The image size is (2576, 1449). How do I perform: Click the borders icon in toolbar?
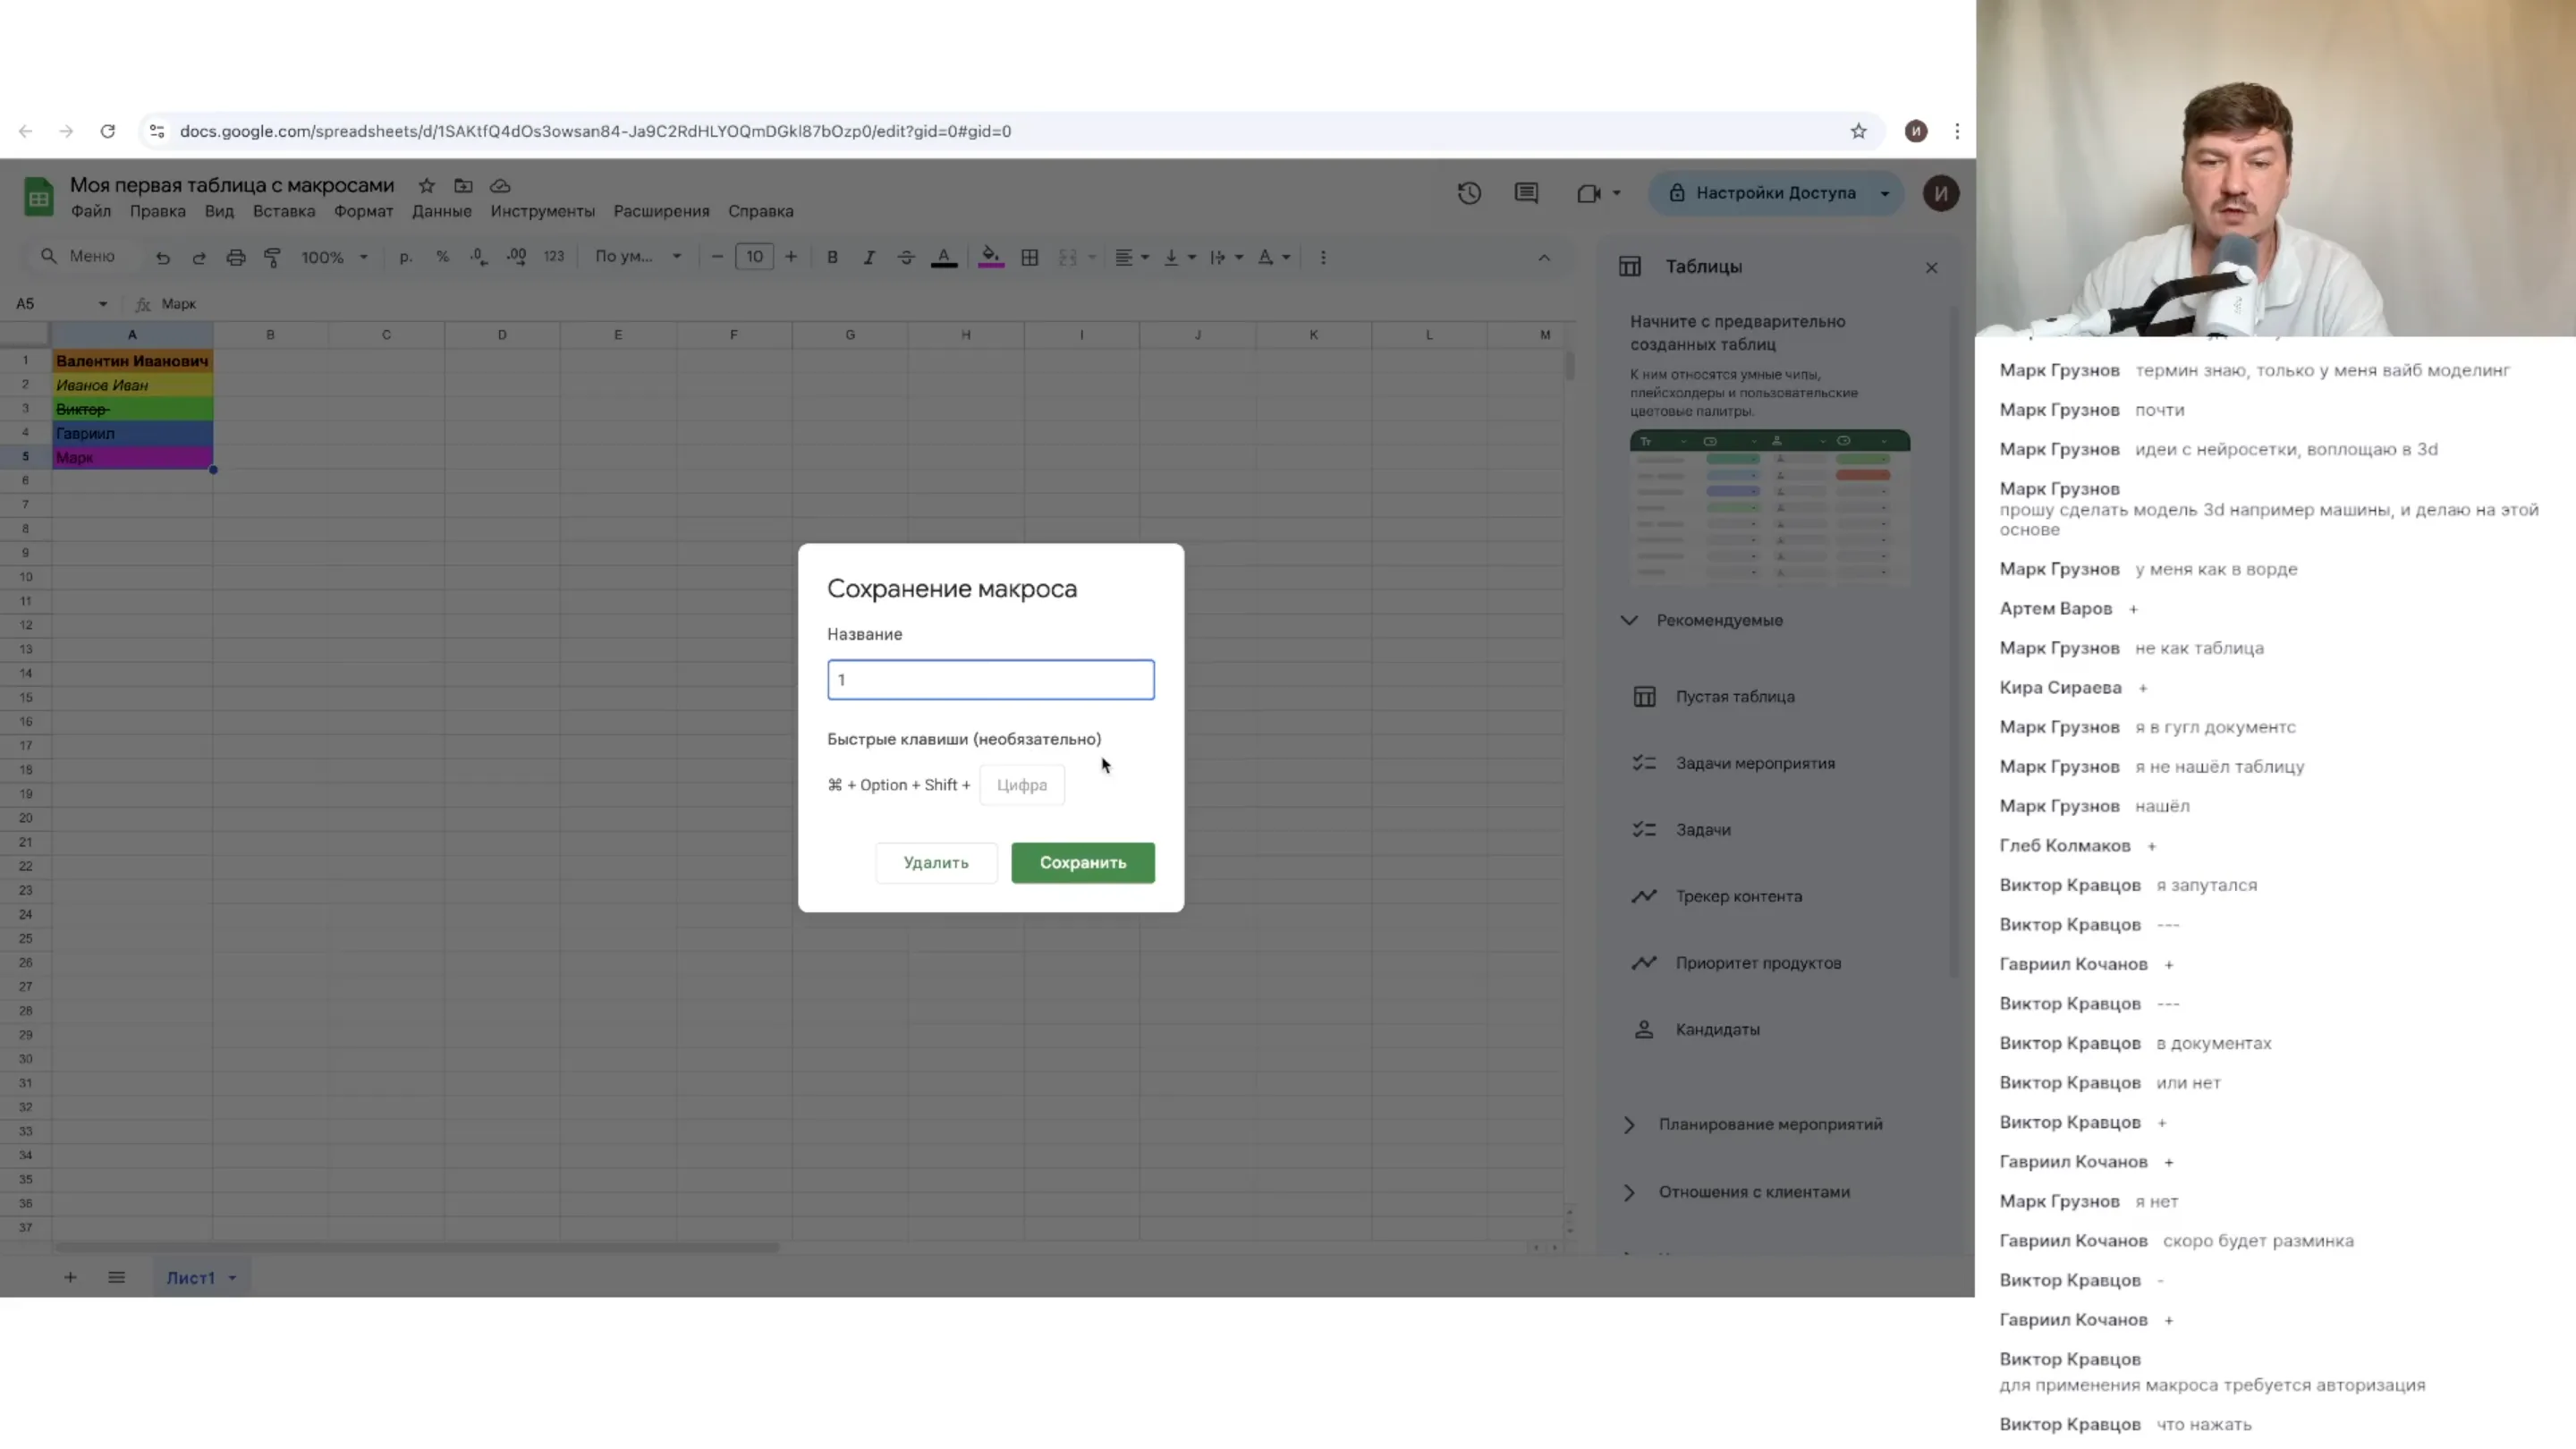click(1029, 257)
